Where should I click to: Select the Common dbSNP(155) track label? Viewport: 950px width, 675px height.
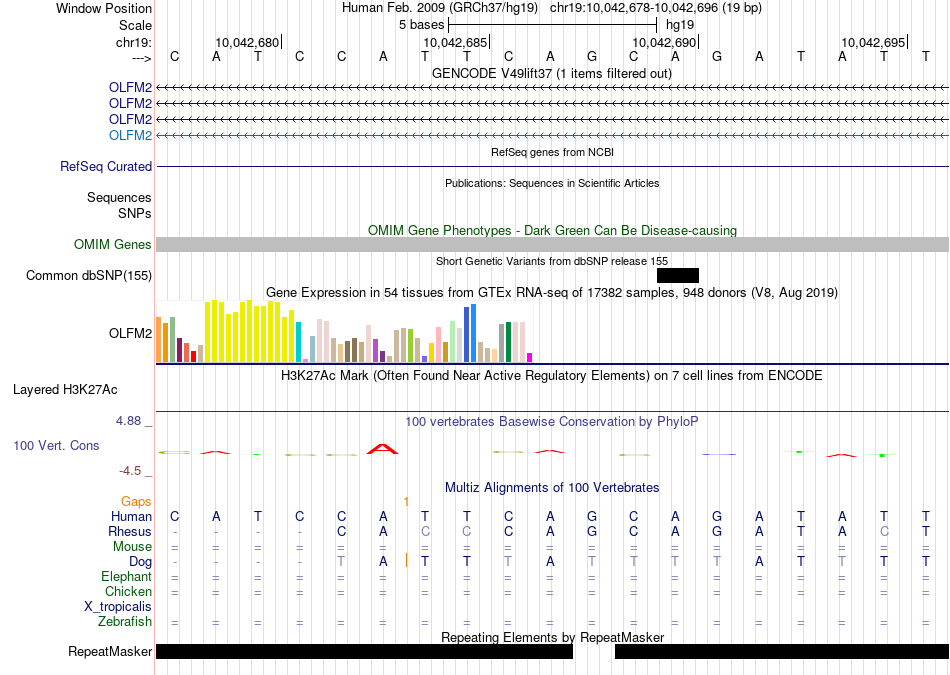coord(89,275)
